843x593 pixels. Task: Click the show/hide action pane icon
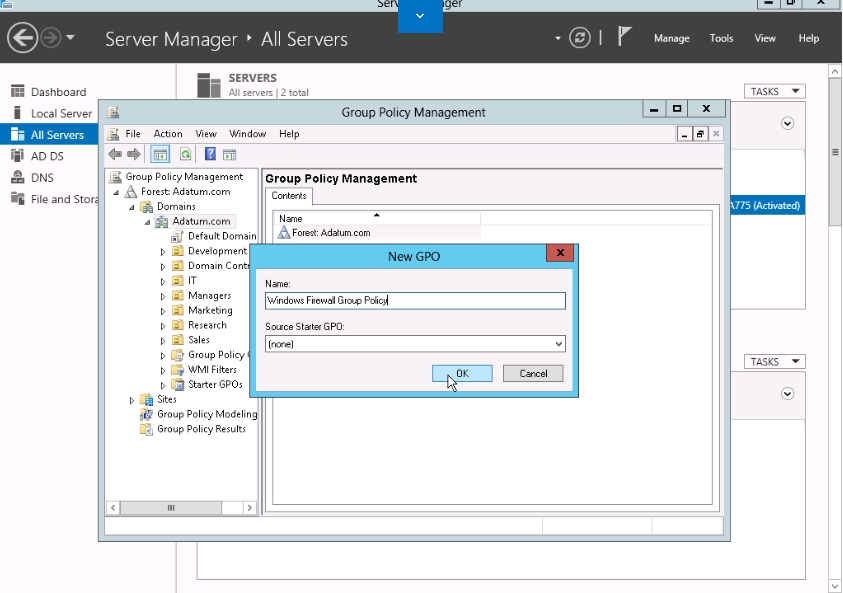230,155
